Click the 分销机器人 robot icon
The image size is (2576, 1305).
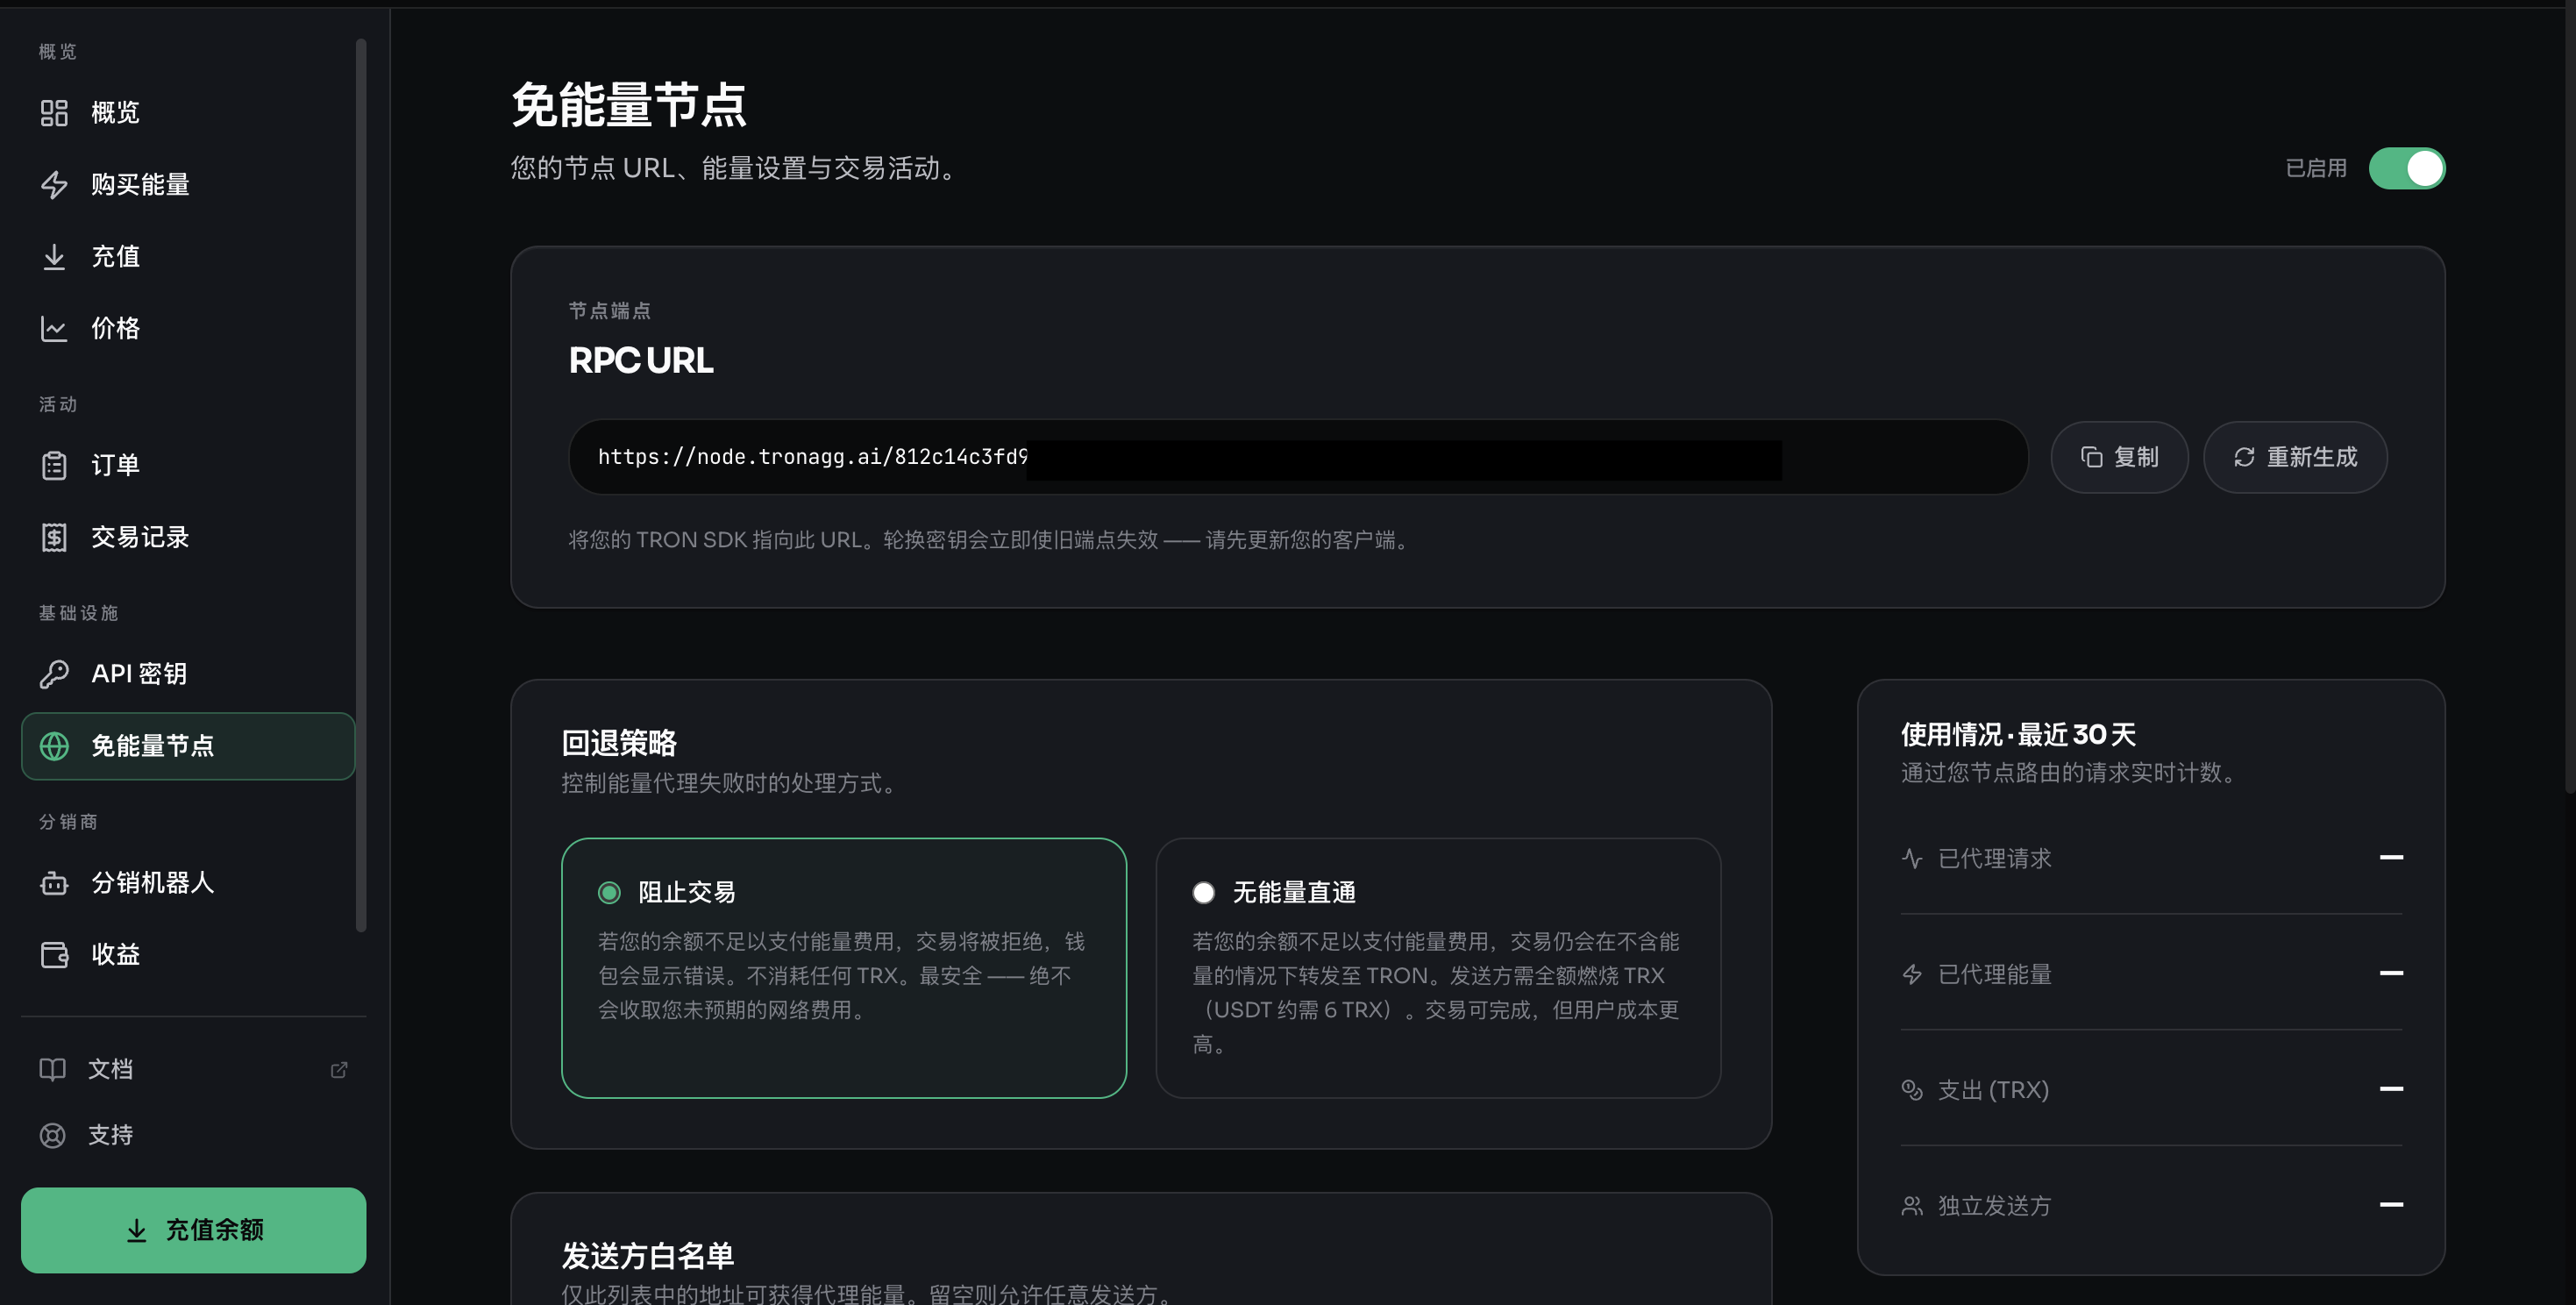click(x=54, y=883)
